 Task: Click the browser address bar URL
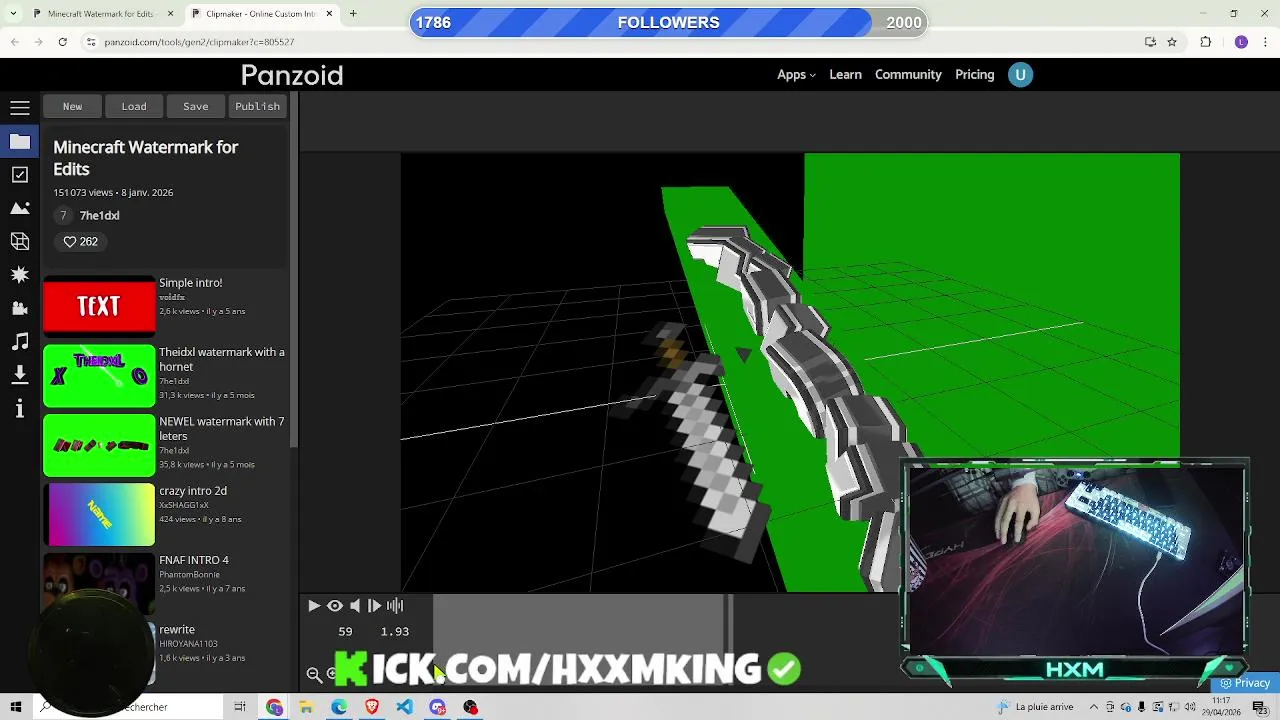tap(199, 42)
